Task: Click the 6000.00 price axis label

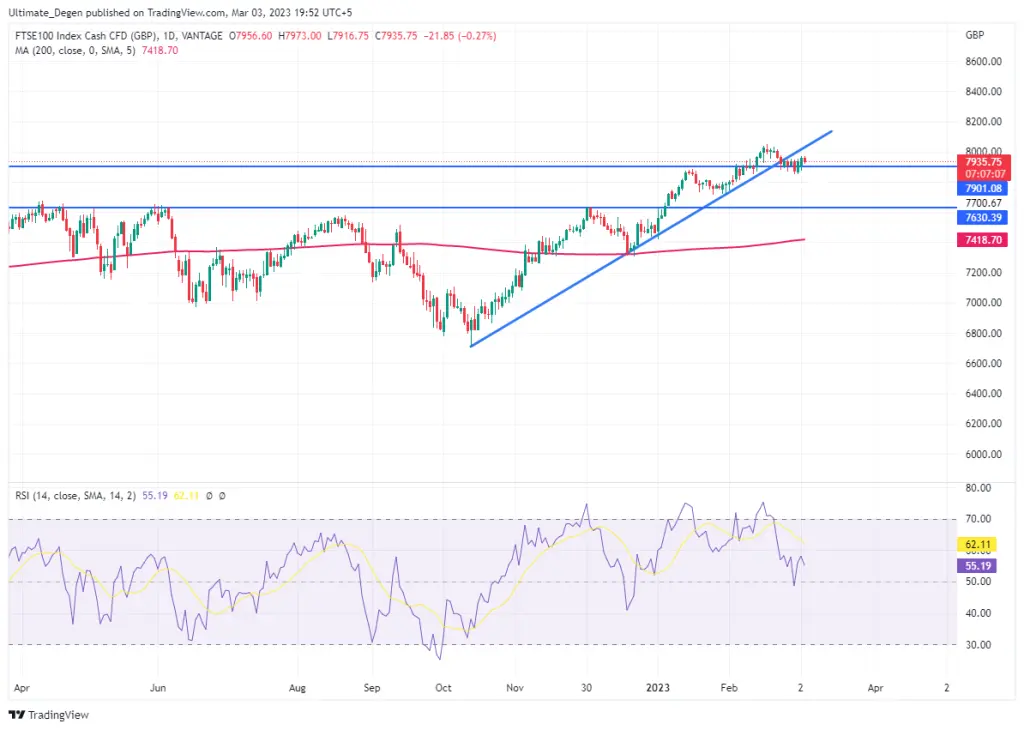Action: pyautogui.click(x=984, y=454)
